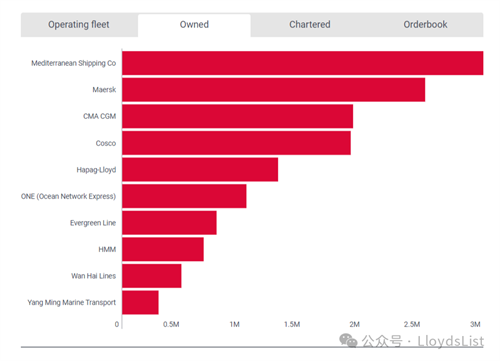Click the 1.5M axis tick label
The width and height of the screenshot is (500, 361).
[292, 324]
